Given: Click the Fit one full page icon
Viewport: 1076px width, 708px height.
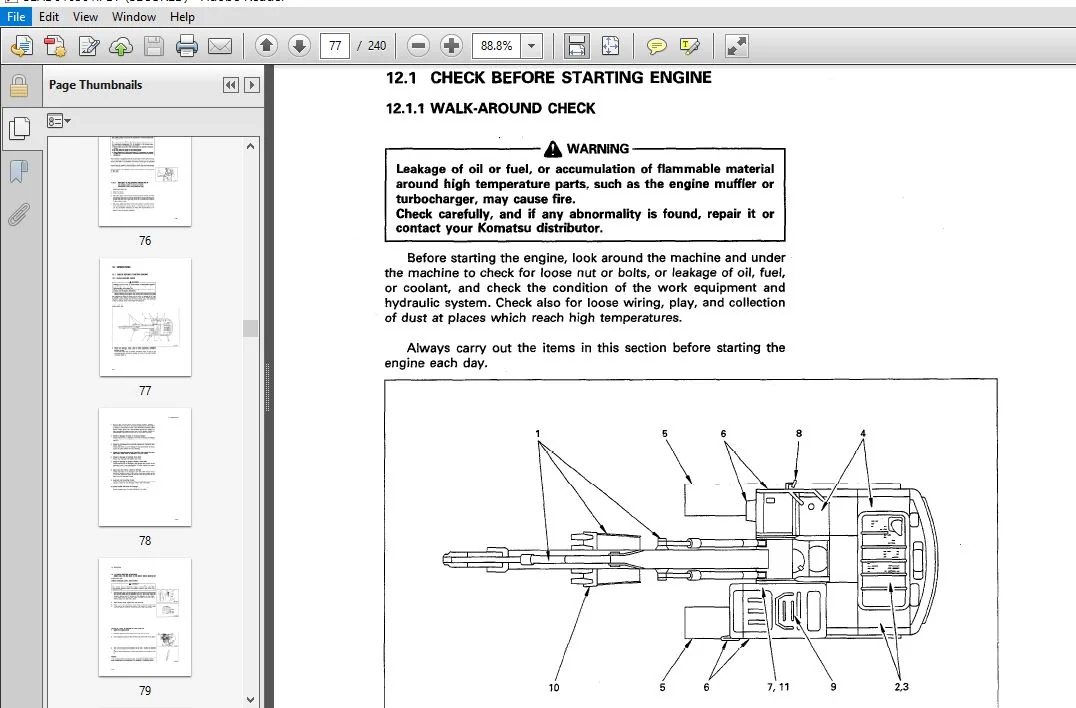Looking at the screenshot, I should coord(610,46).
